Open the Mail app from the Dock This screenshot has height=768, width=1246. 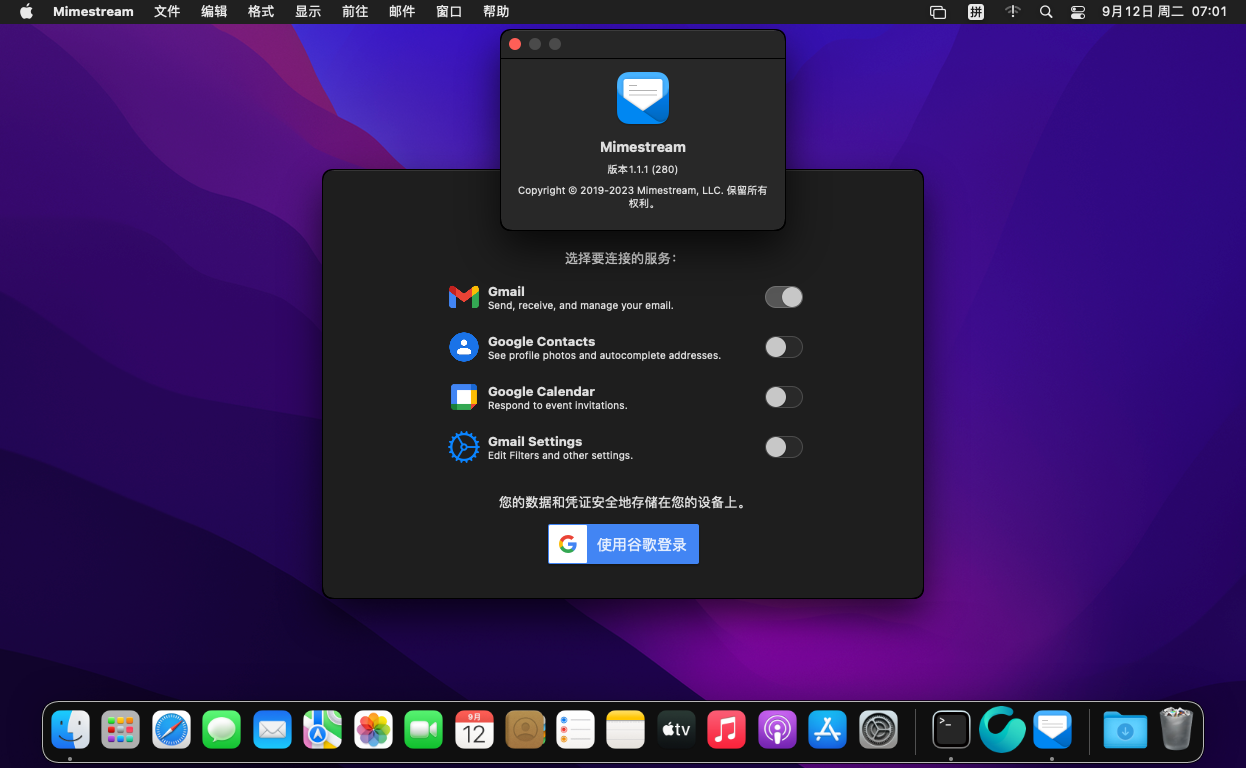tap(272, 730)
